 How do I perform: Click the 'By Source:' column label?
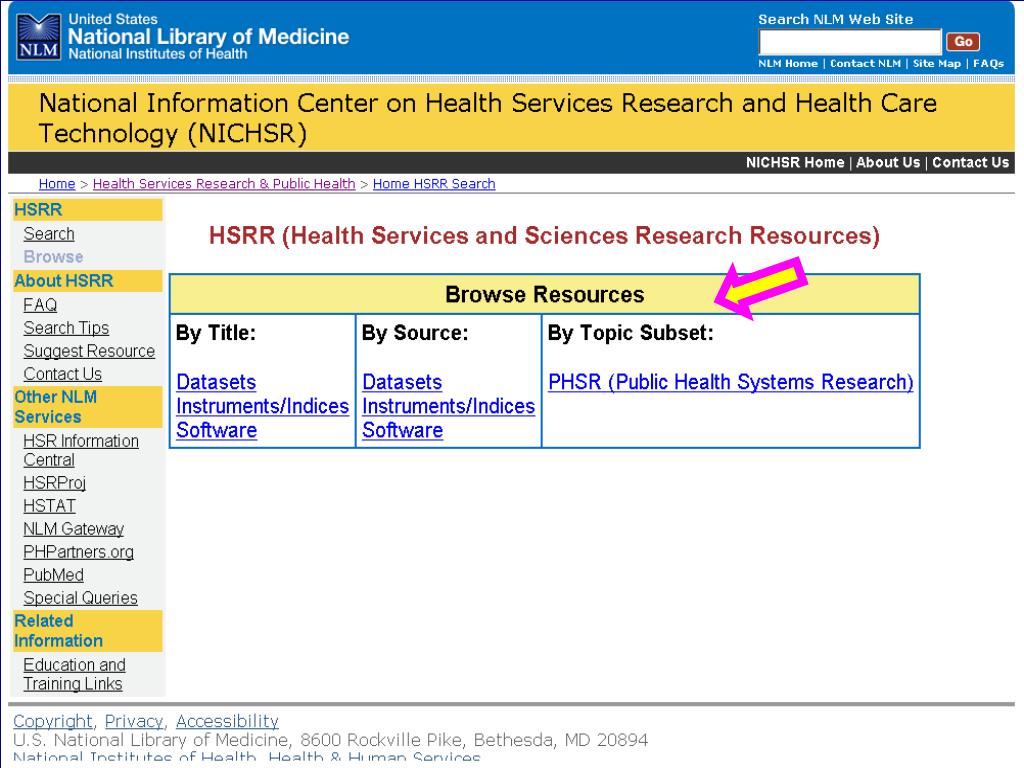point(415,333)
